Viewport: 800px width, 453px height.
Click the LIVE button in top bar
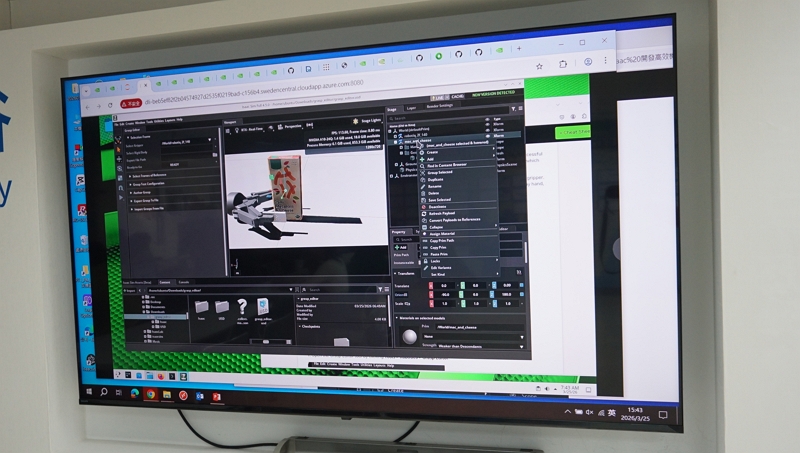[439, 97]
